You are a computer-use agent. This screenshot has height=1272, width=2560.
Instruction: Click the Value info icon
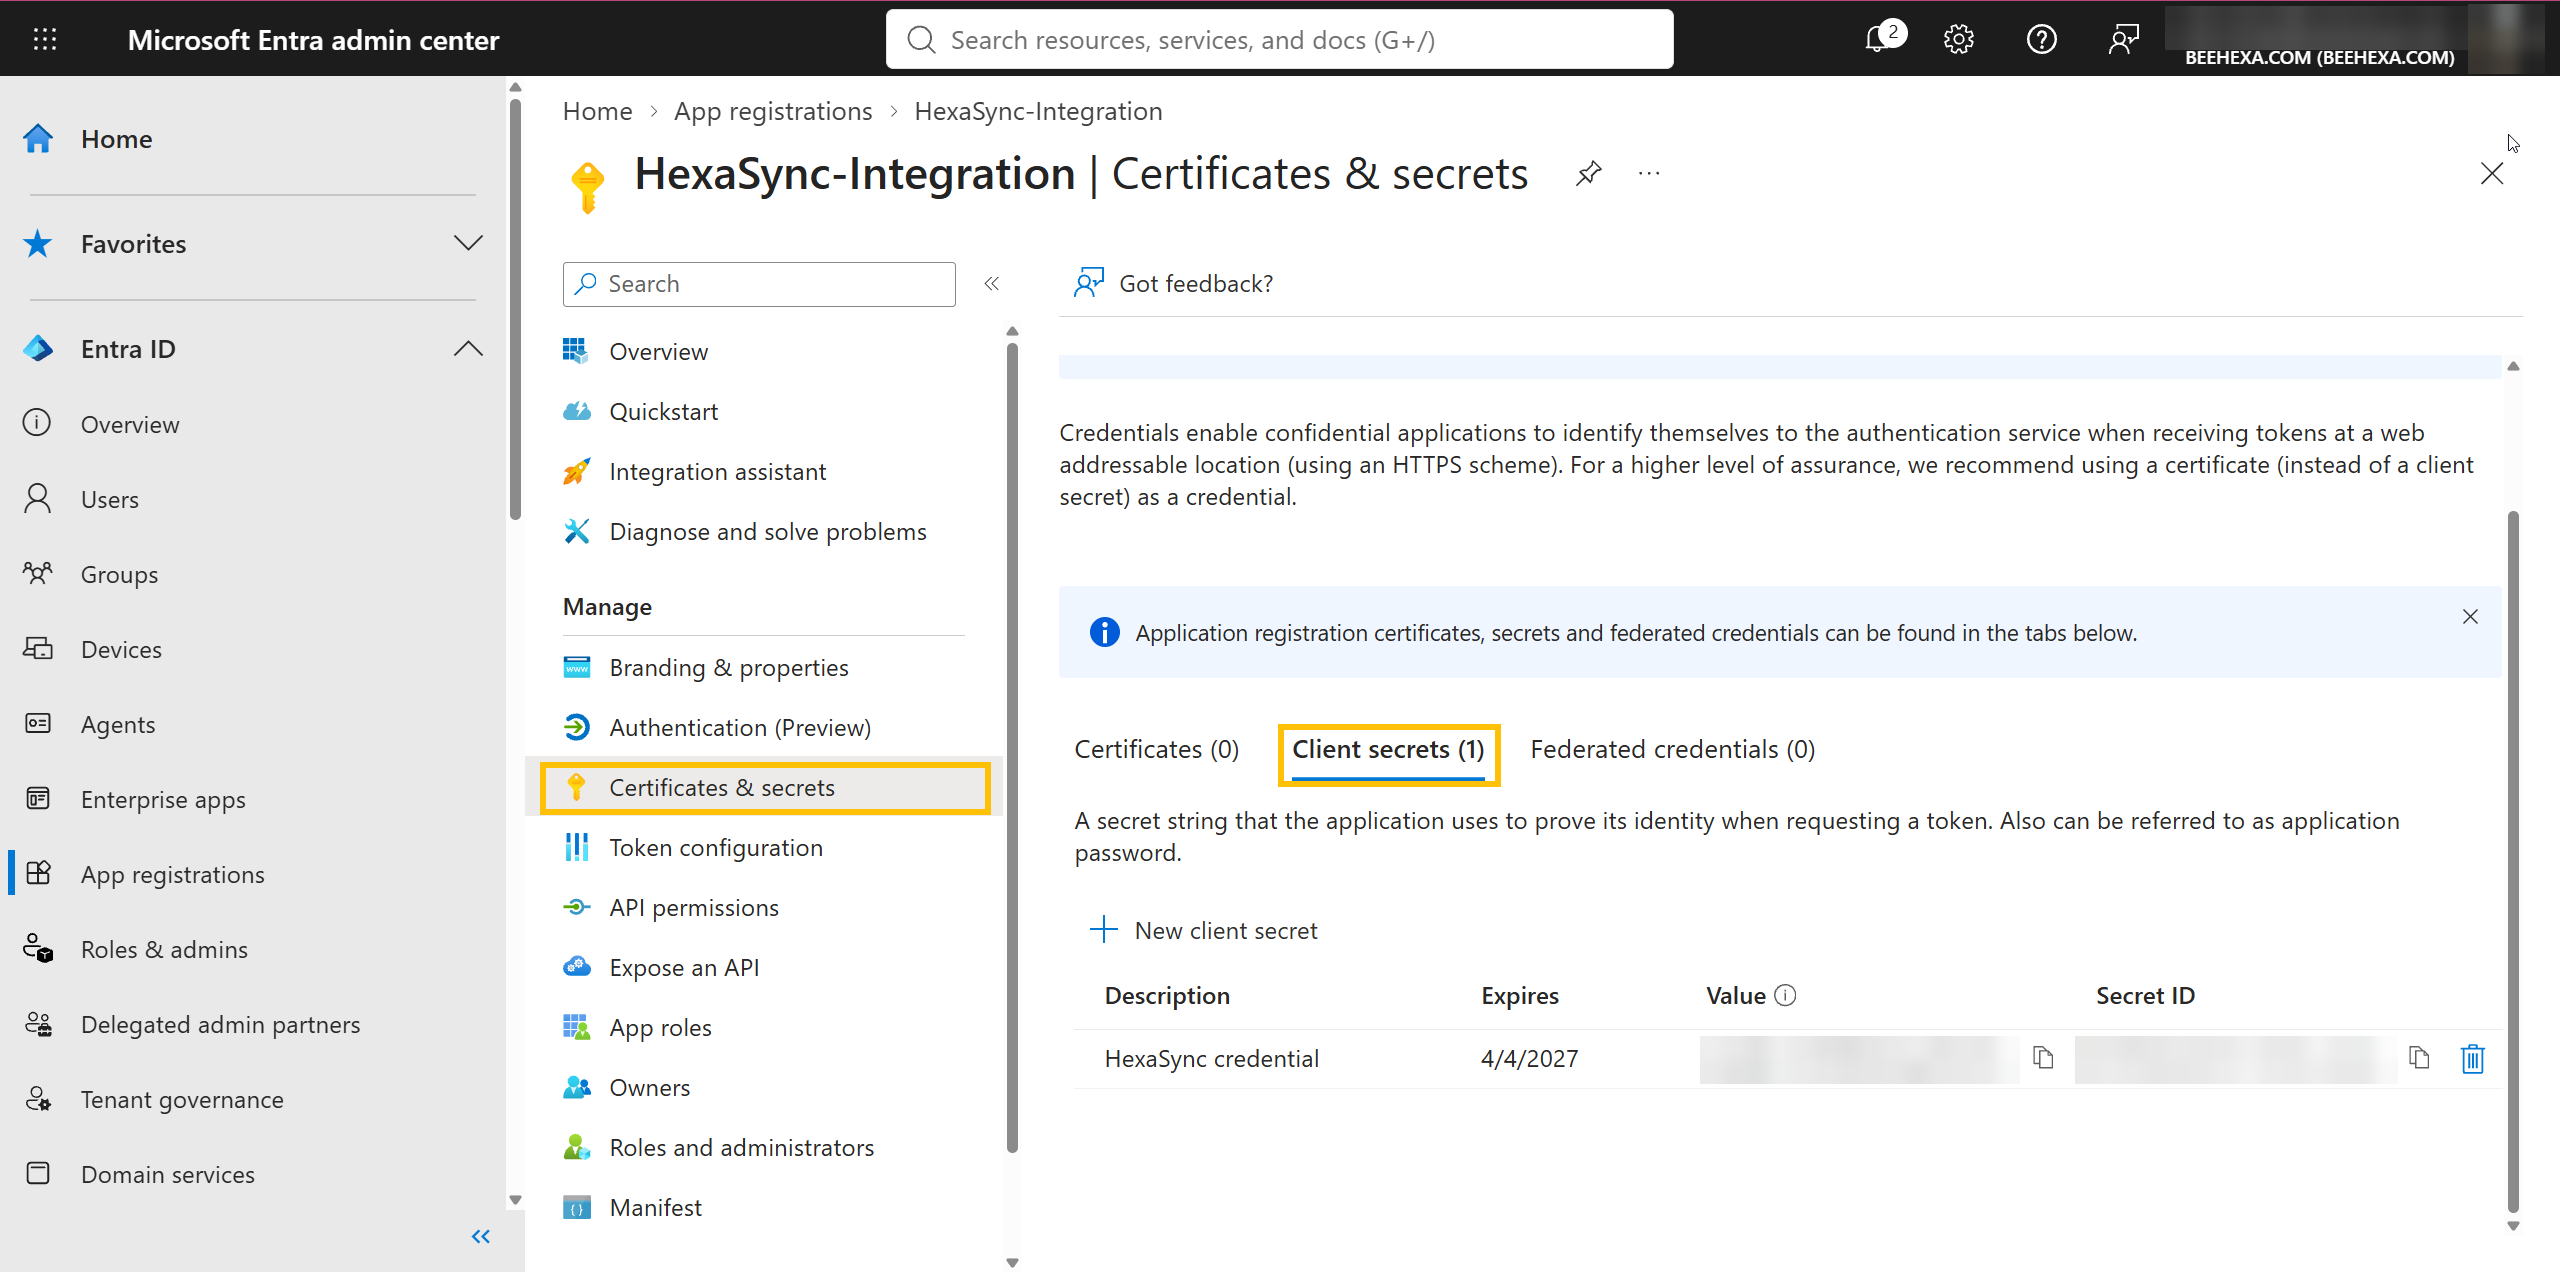(1785, 995)
